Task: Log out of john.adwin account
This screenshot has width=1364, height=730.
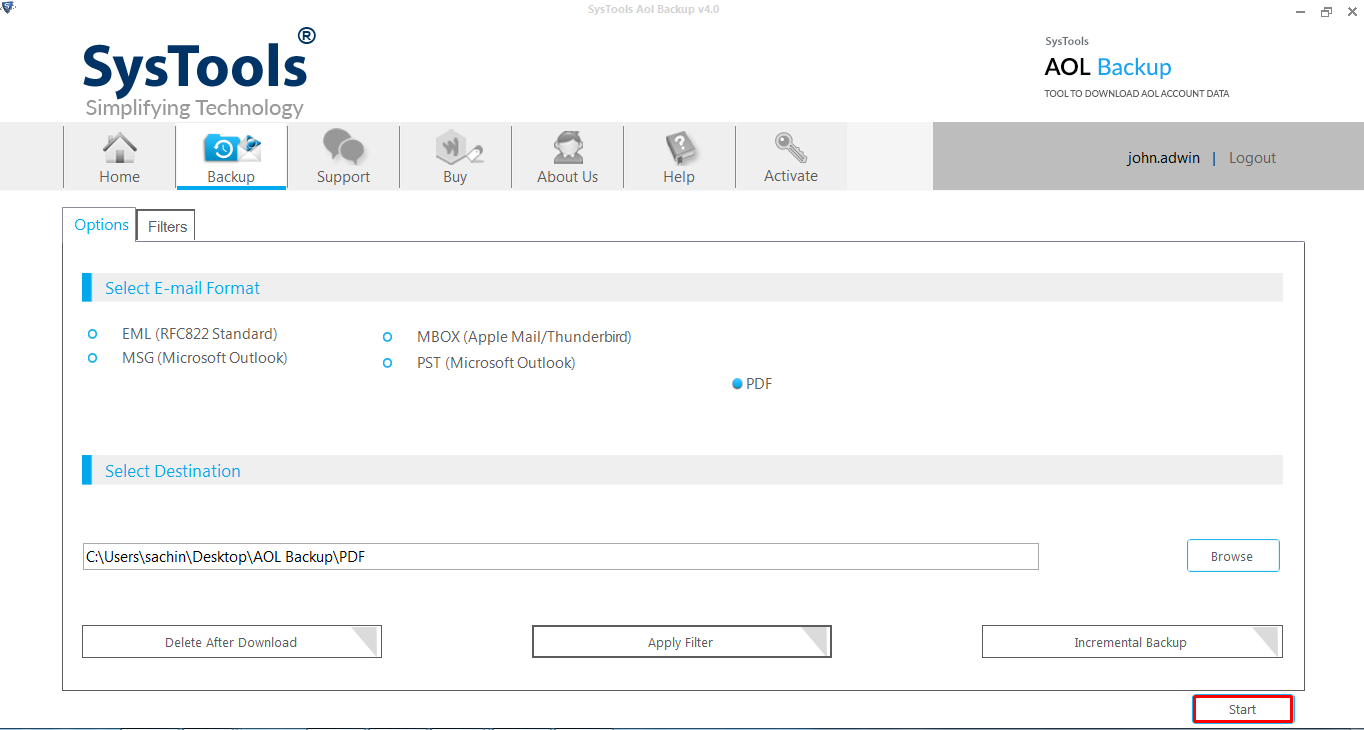Action: point(1252,158)
